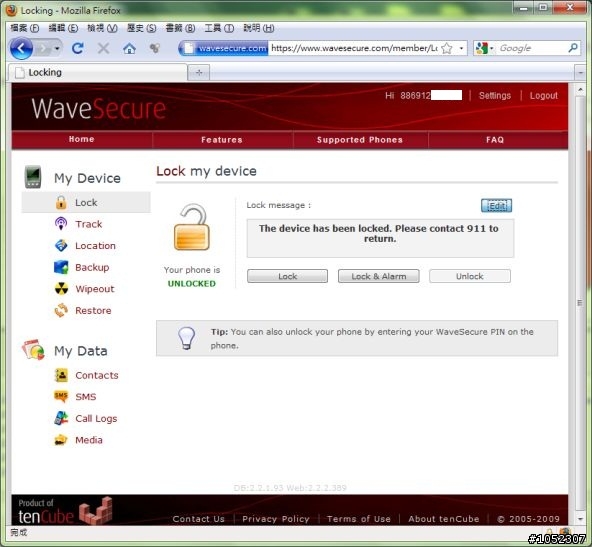Open the 編輯 (E) menu

coord(63,28)
